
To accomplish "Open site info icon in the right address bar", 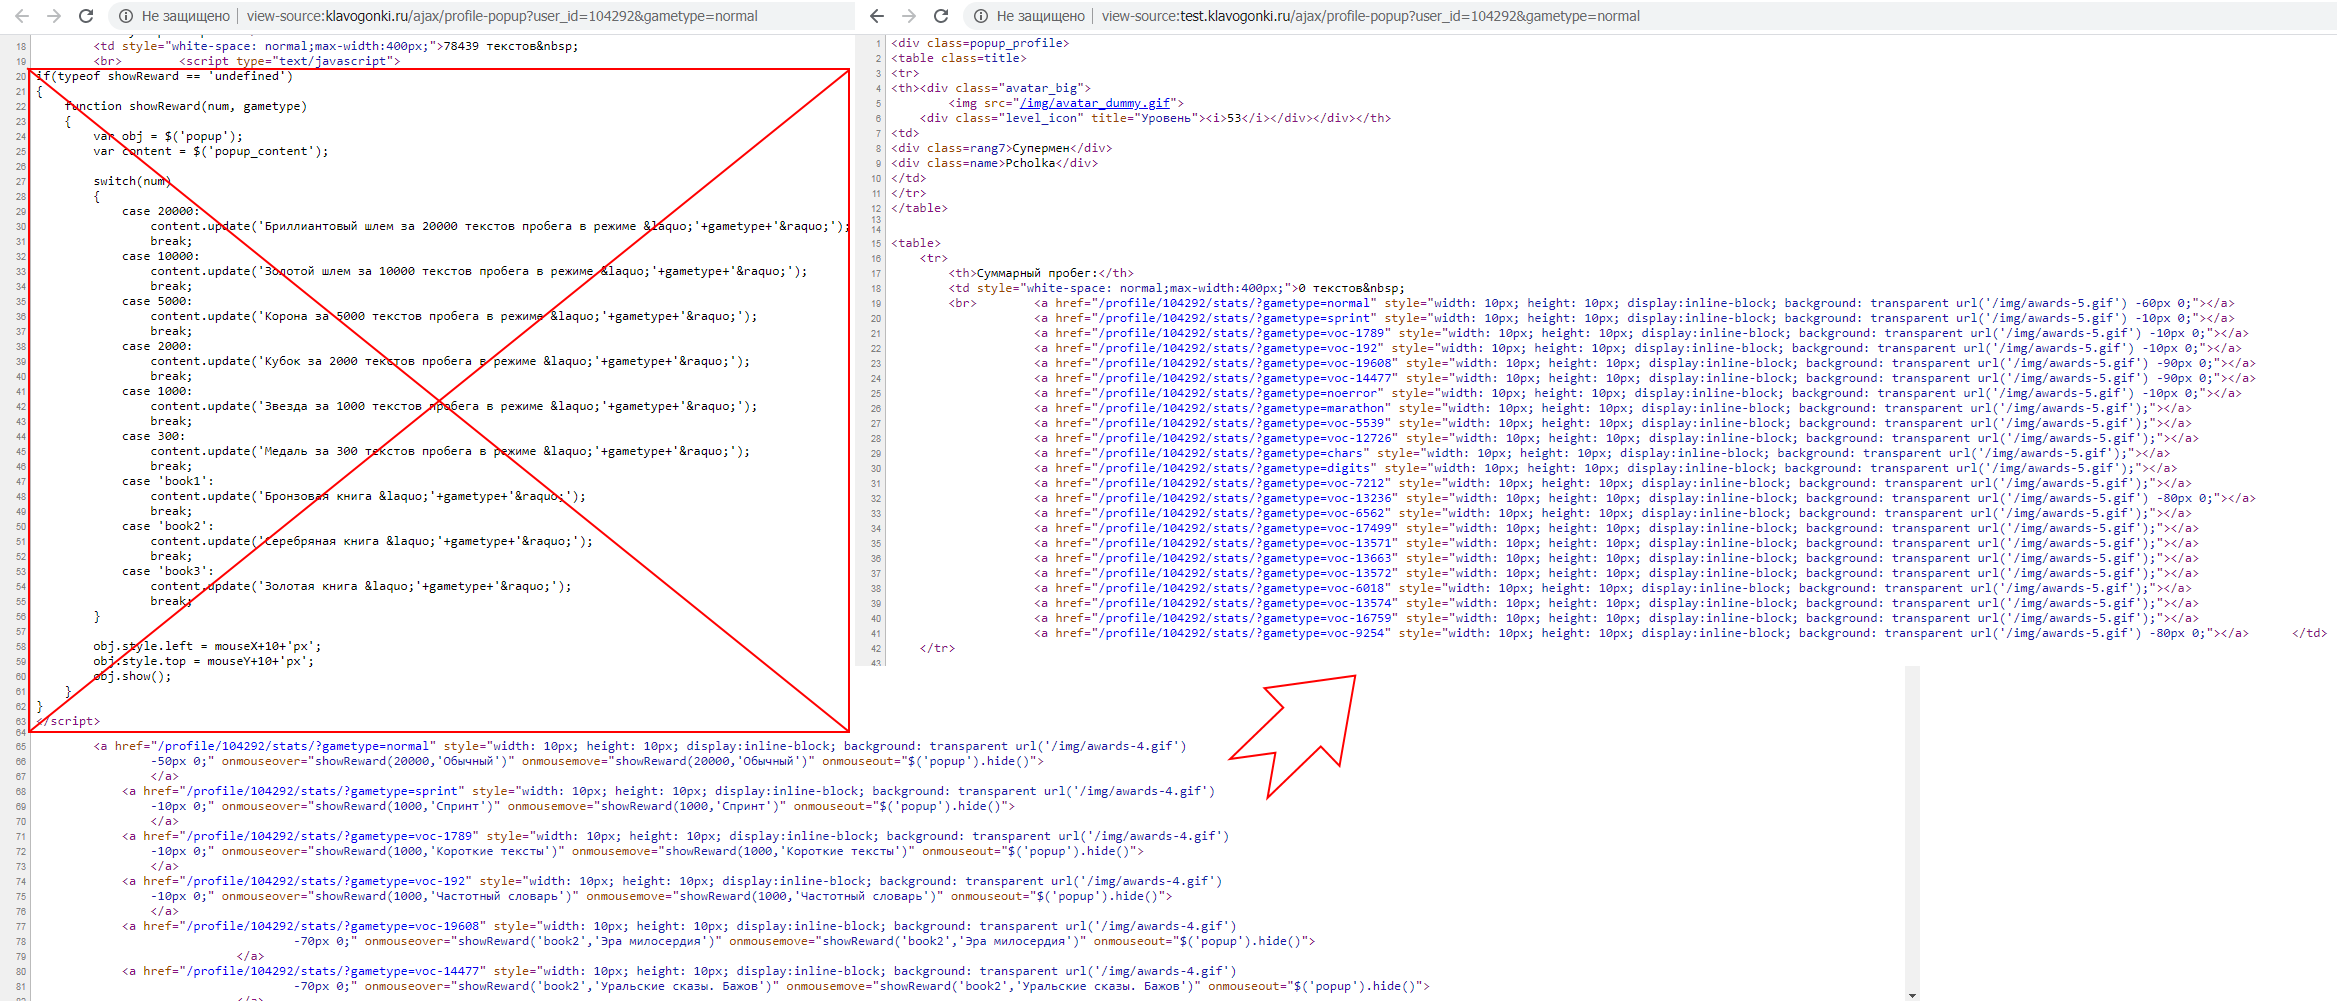I will click(x=981, y=16).
